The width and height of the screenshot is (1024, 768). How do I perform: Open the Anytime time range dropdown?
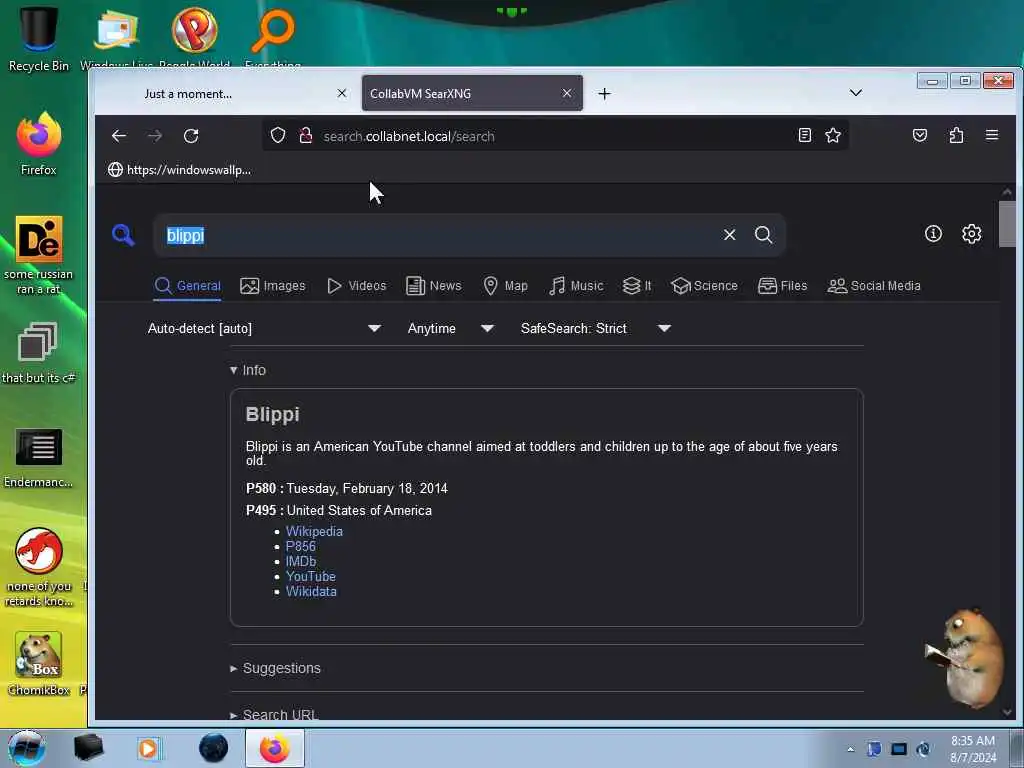(x=450, y=328)
